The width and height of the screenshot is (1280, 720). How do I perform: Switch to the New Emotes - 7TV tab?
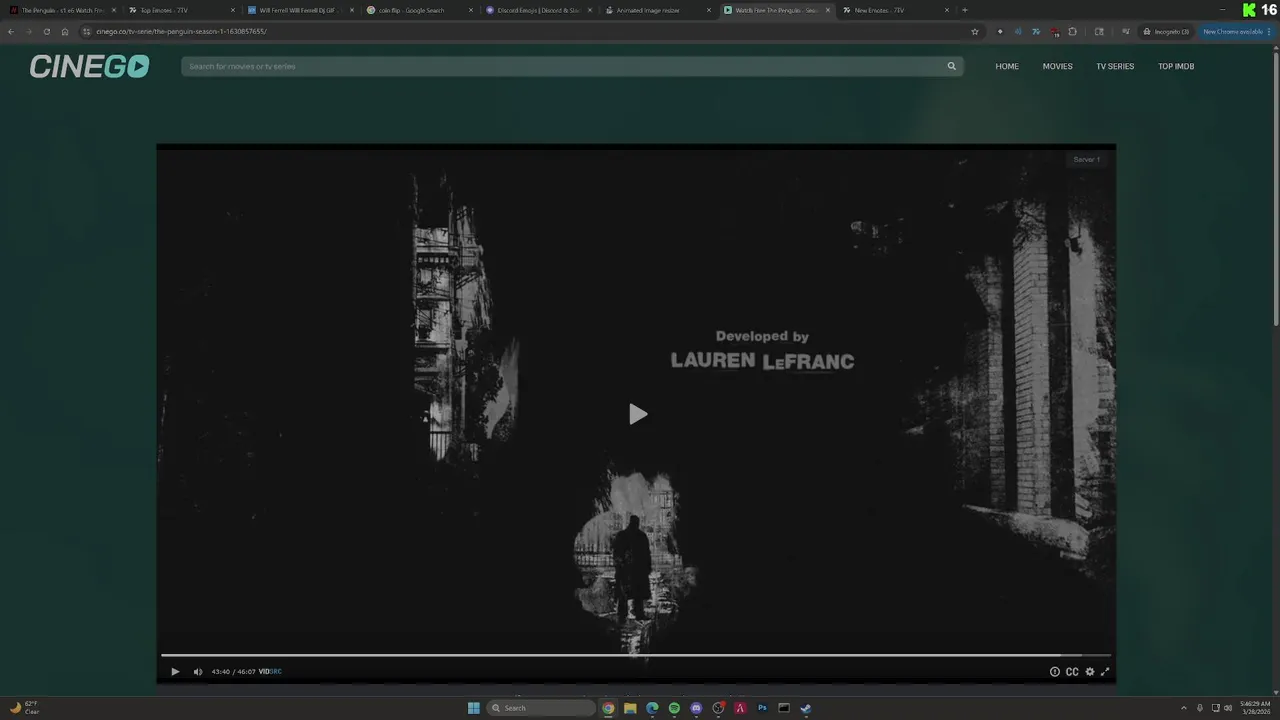(893, 10)
